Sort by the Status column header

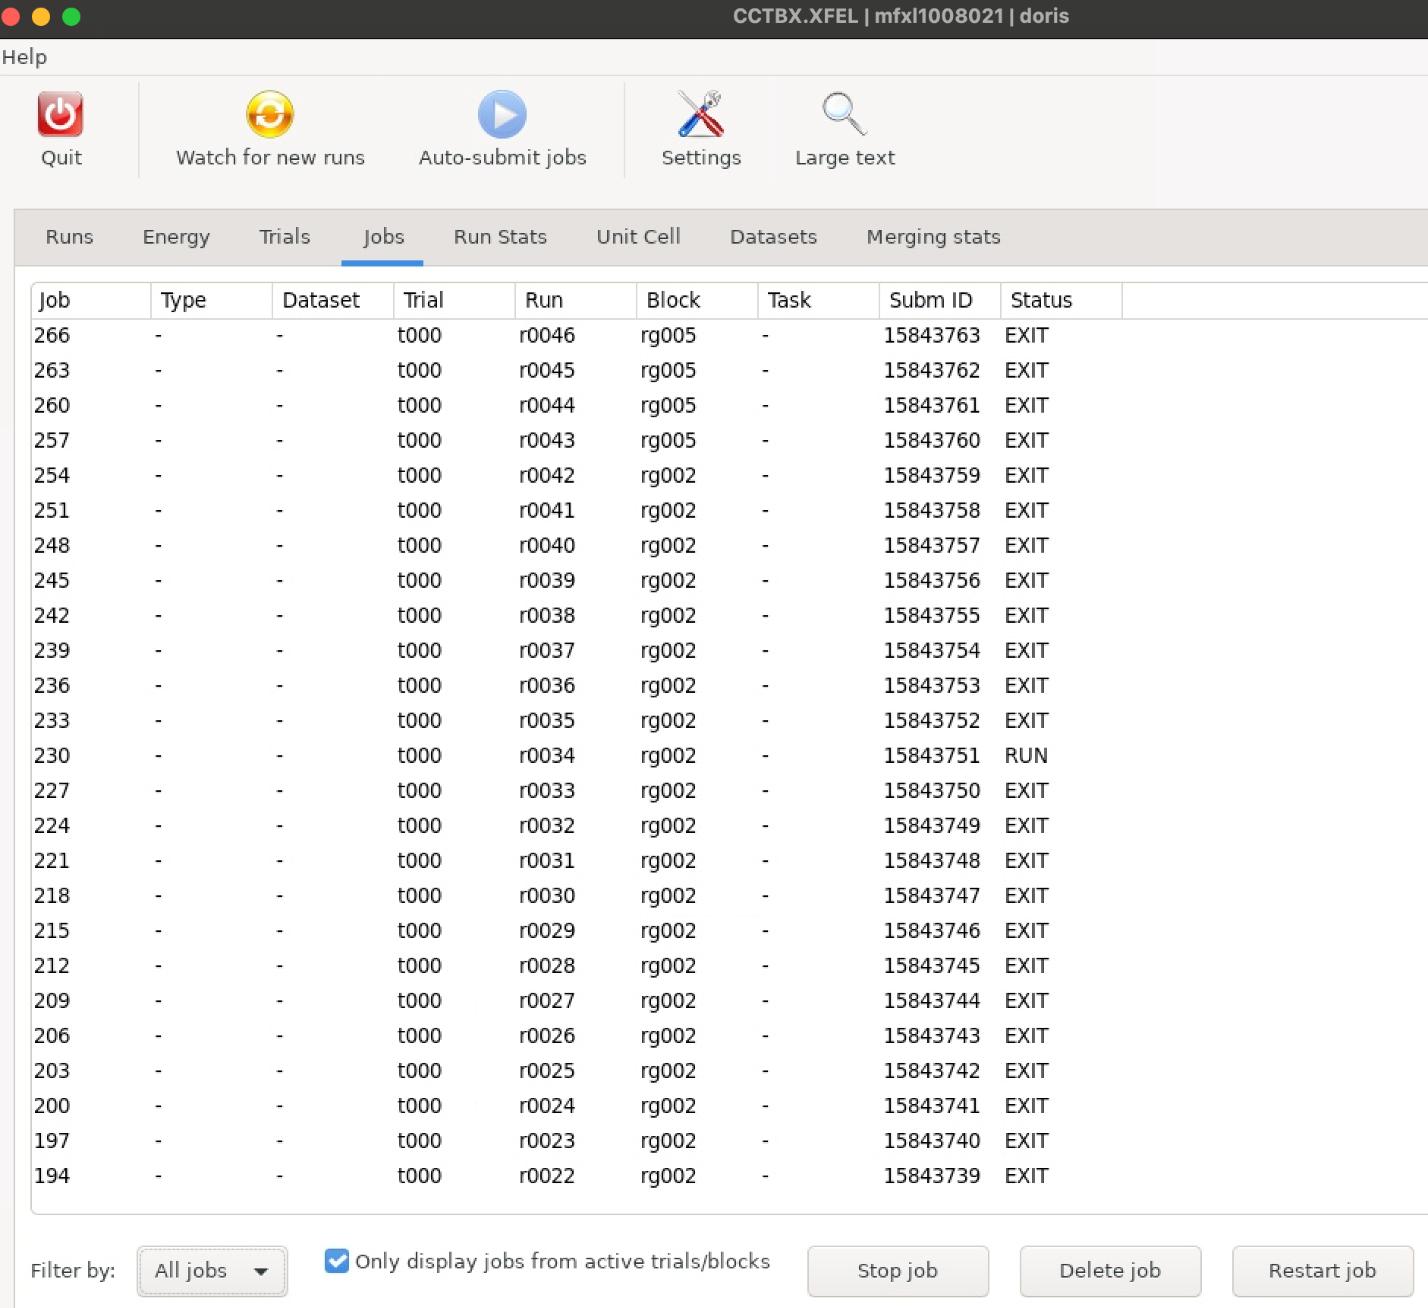(1061, 300)
